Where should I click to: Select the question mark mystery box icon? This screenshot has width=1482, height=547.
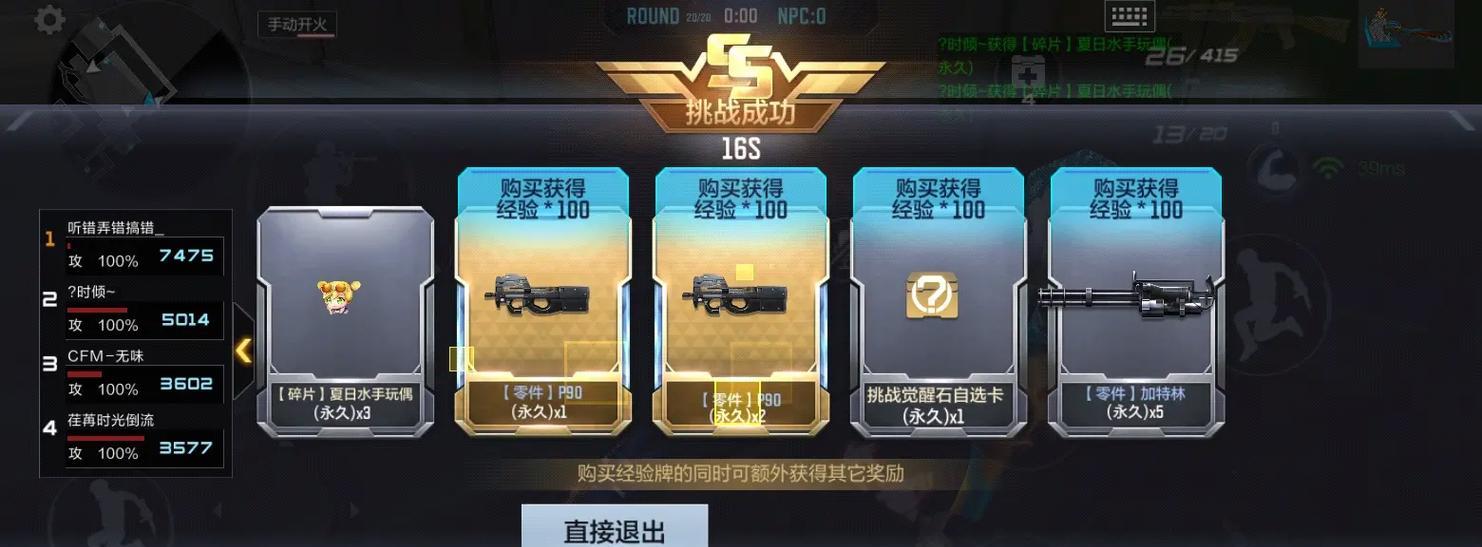coord(932,296)
